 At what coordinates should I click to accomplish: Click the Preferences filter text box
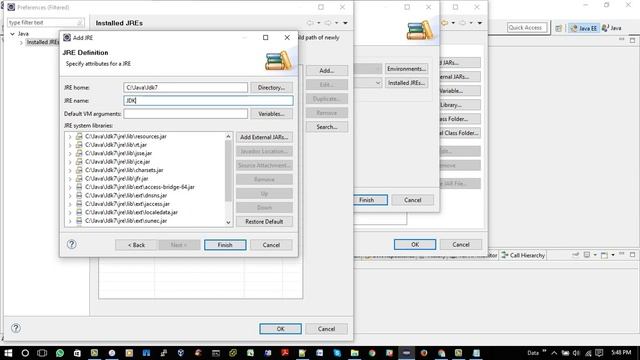click(x=45, y=22)
